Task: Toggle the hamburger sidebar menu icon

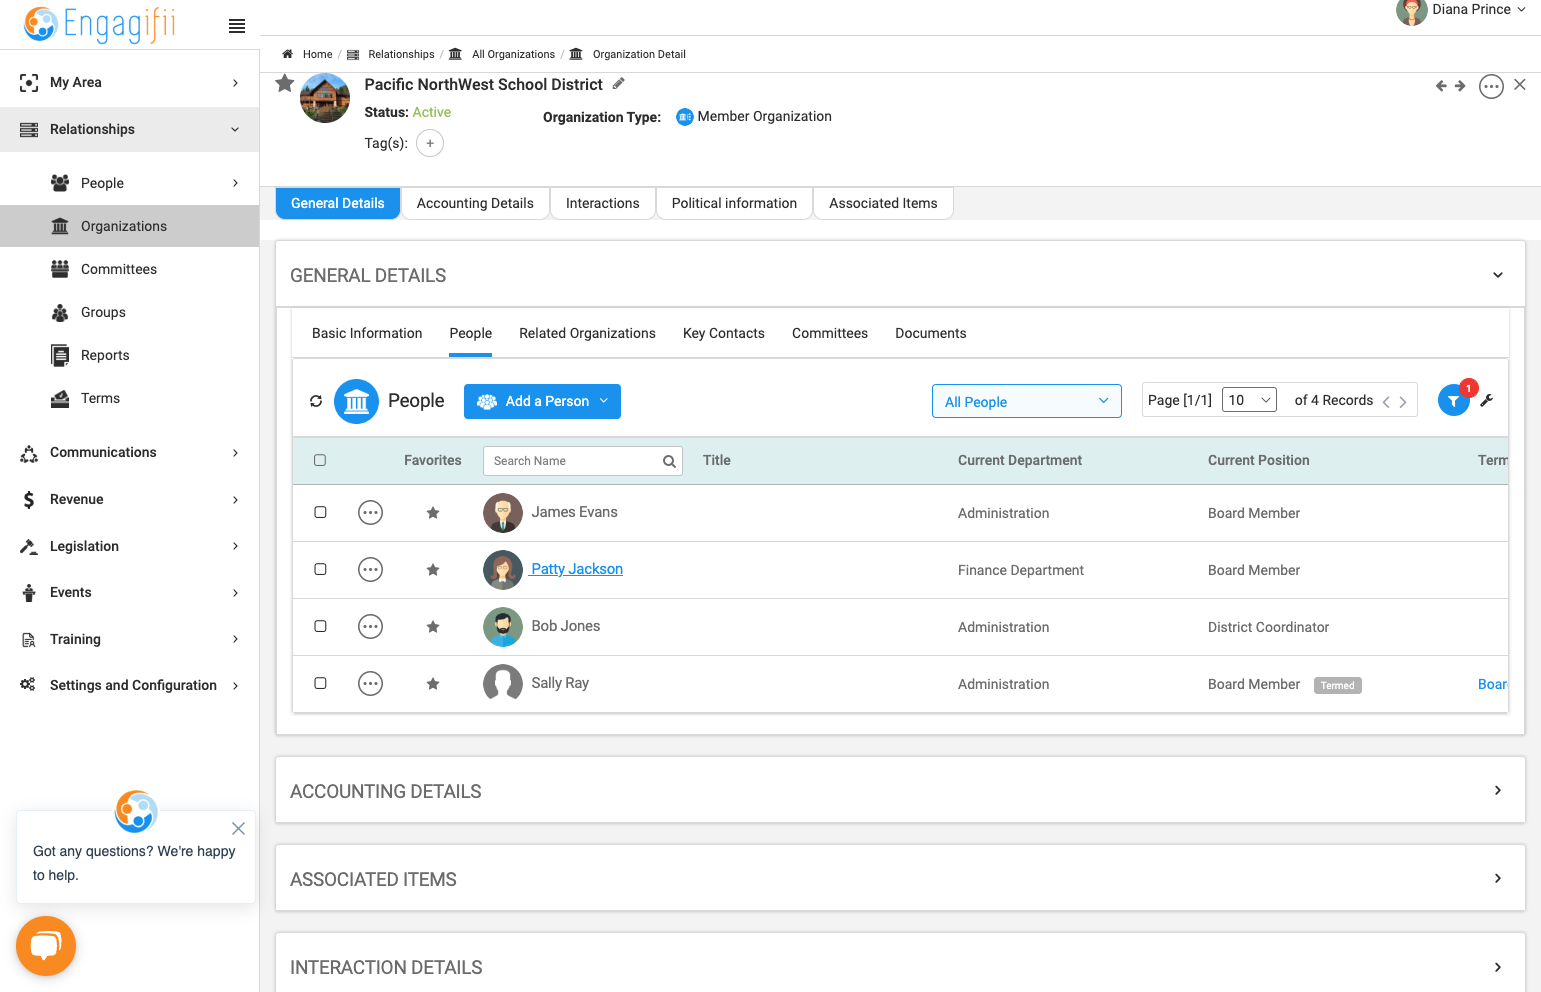Action: click(237, 26)
